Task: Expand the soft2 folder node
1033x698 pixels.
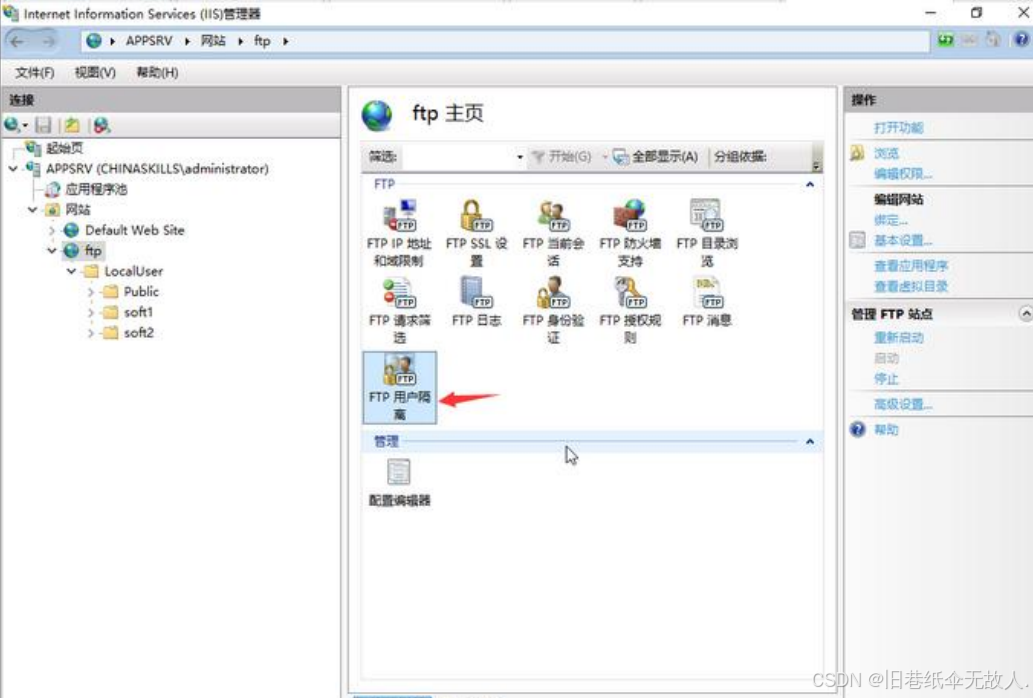Action: (90, 333)
